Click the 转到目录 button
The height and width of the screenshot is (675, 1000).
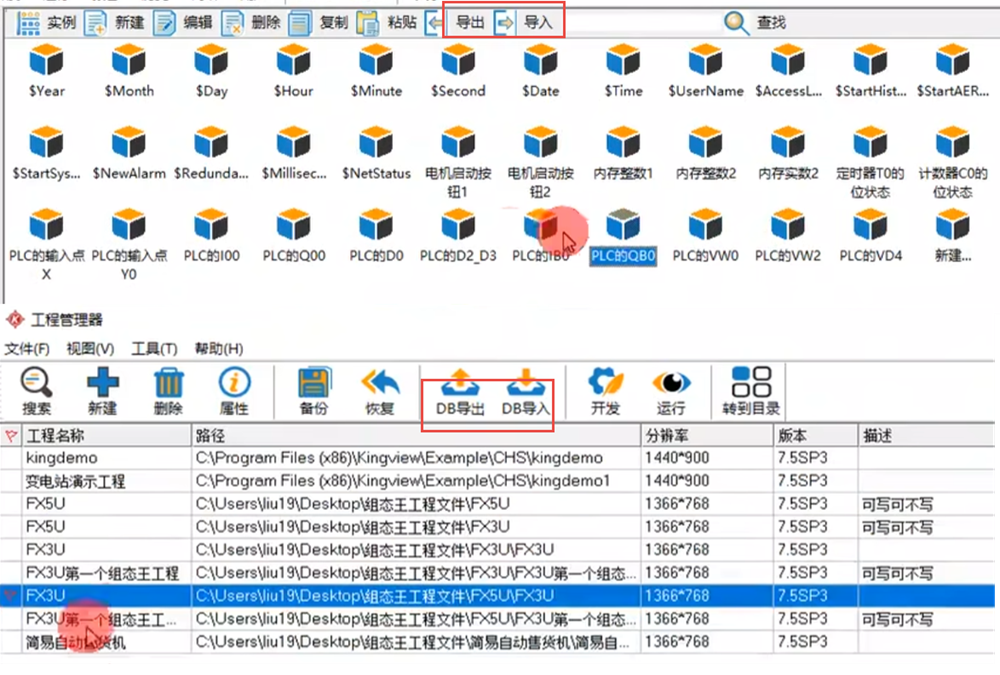click(751, 392)
